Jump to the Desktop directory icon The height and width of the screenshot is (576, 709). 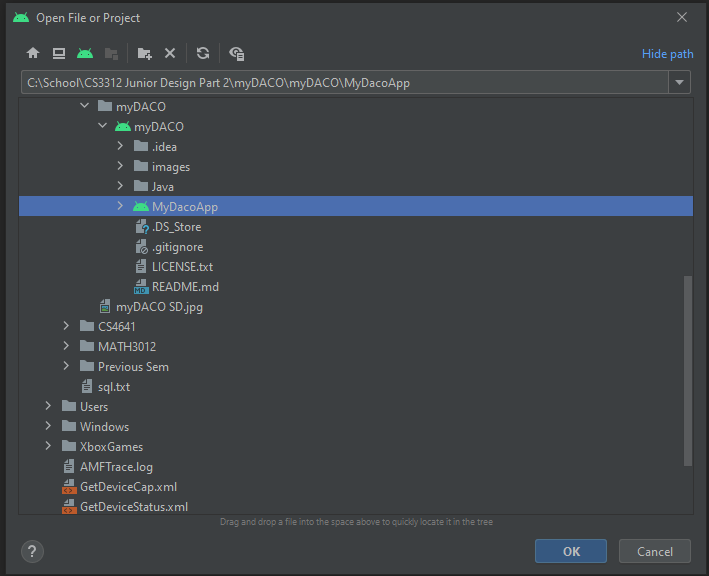pyautogui.click(x=59, y=53)
